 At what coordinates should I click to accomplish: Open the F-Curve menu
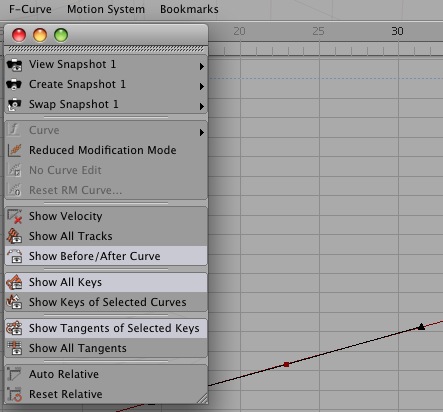(x=30, y=9)
